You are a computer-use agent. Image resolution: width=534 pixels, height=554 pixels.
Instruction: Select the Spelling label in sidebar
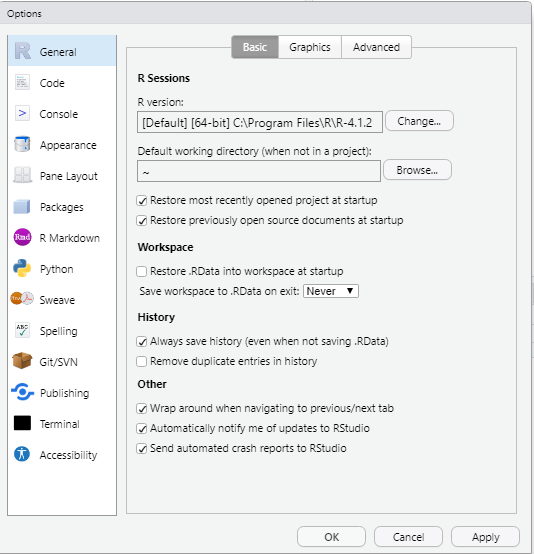tap(59, 331)
